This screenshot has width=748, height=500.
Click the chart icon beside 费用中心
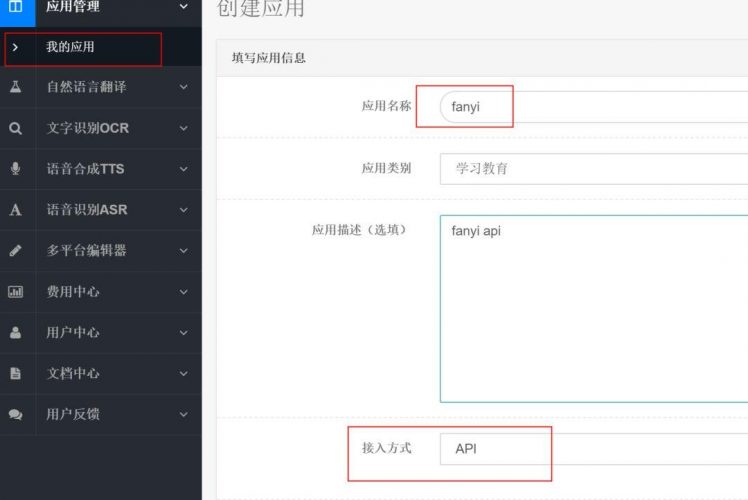(x=16, y=292)
